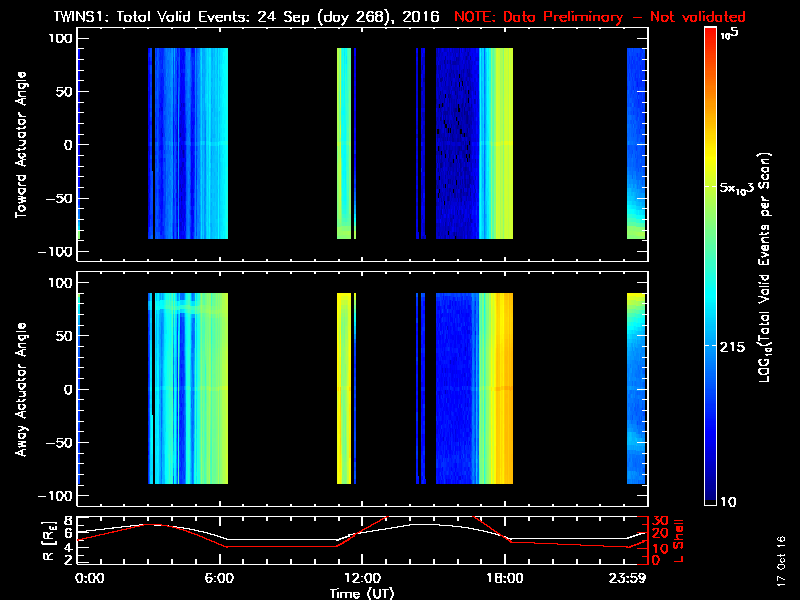Viewport: 800px width, 600px height.
Task: Click the orange data band in Away panel
Action: 502,390
